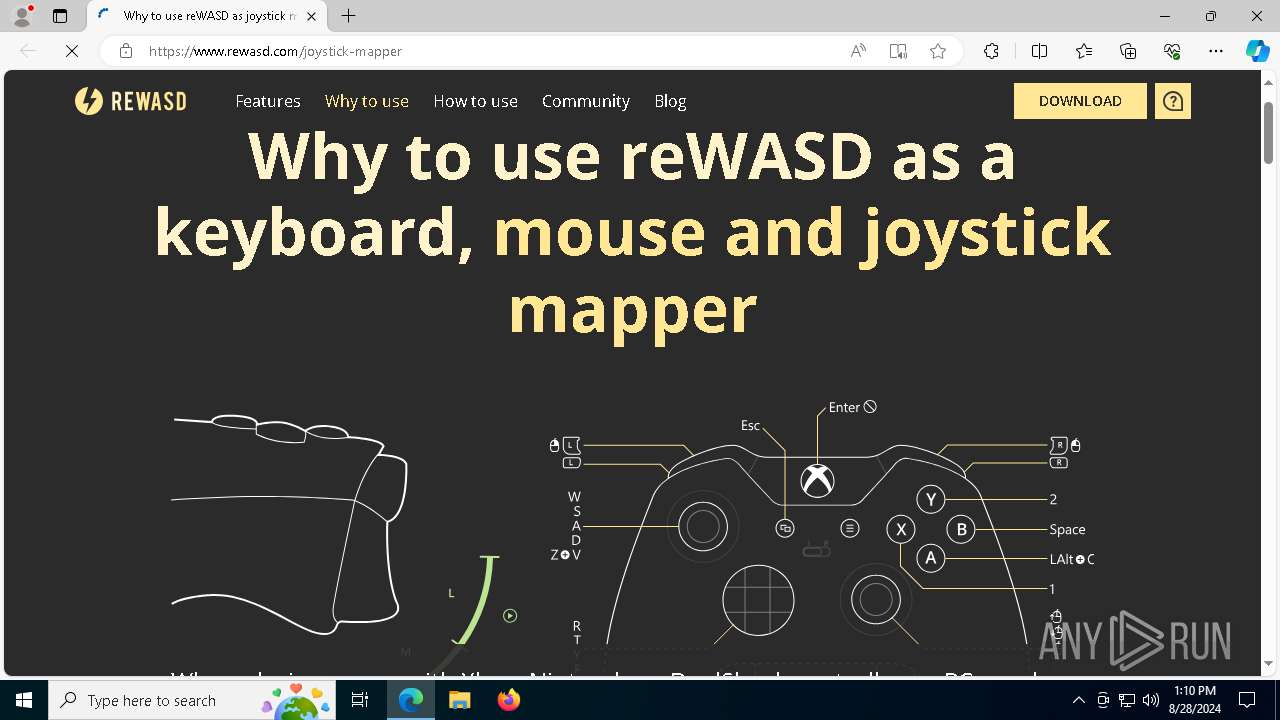The image size is (1280, 720).
Task: Close the reWASD browser tab
Action: 312,16
